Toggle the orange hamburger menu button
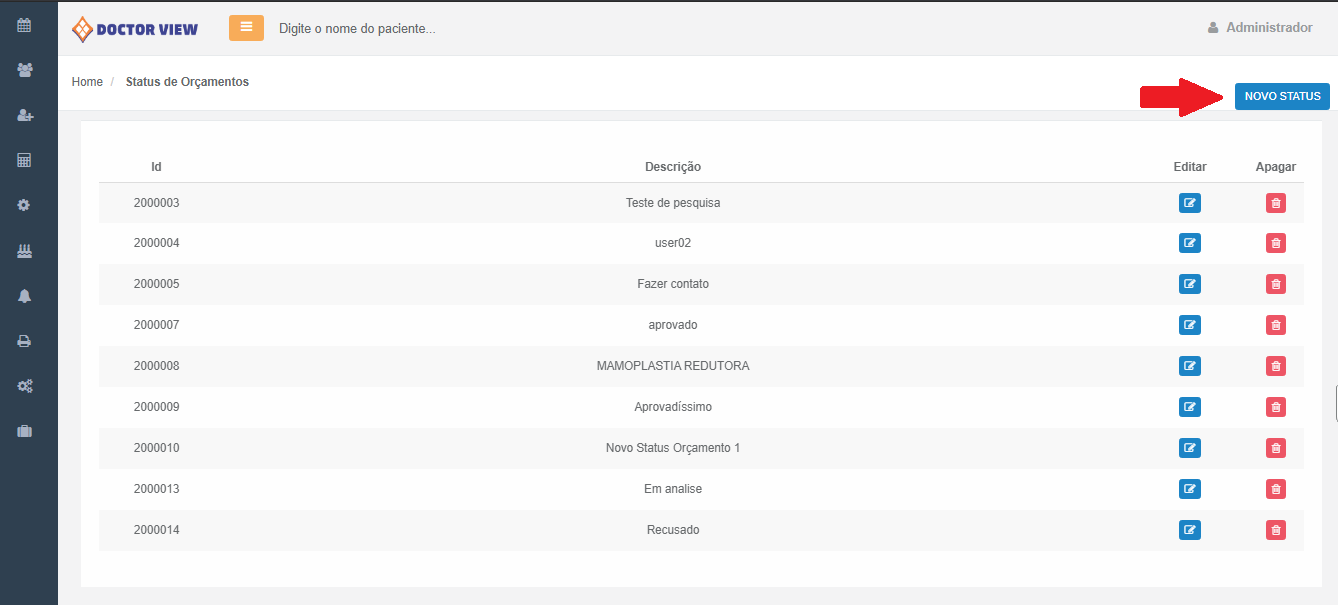Viewport: 1338px width, 606px height. tap(246, 28)
